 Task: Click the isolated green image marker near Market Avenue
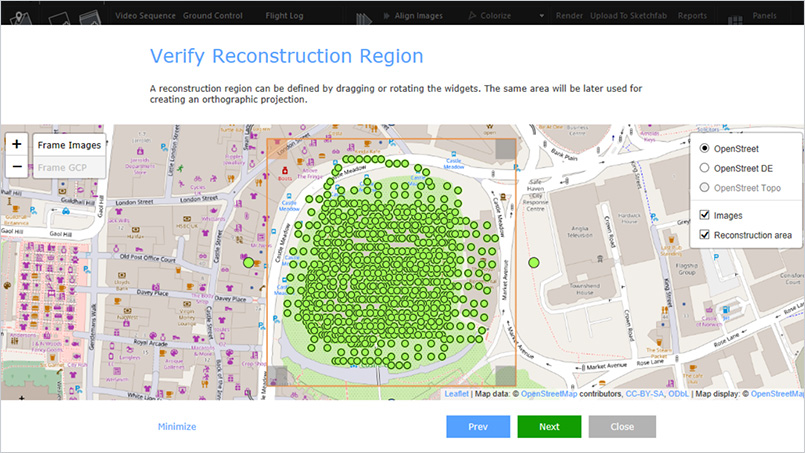(x=534, y=263)
